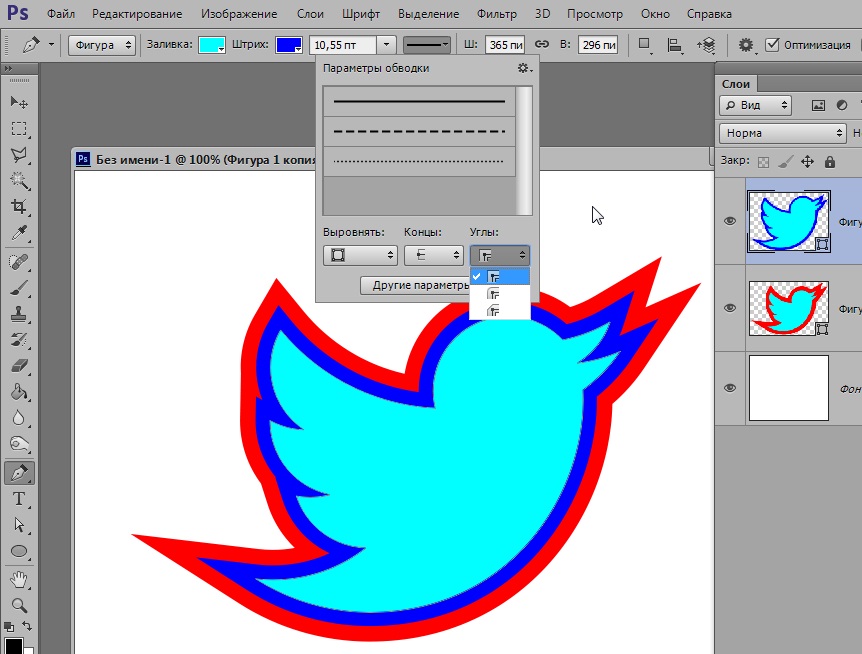Open stroke line type dropdown
Screen dimensions: 862x654
427,45
